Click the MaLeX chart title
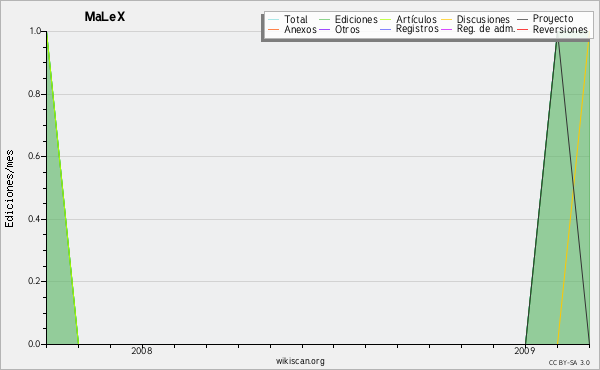 [x=105, y=17]
